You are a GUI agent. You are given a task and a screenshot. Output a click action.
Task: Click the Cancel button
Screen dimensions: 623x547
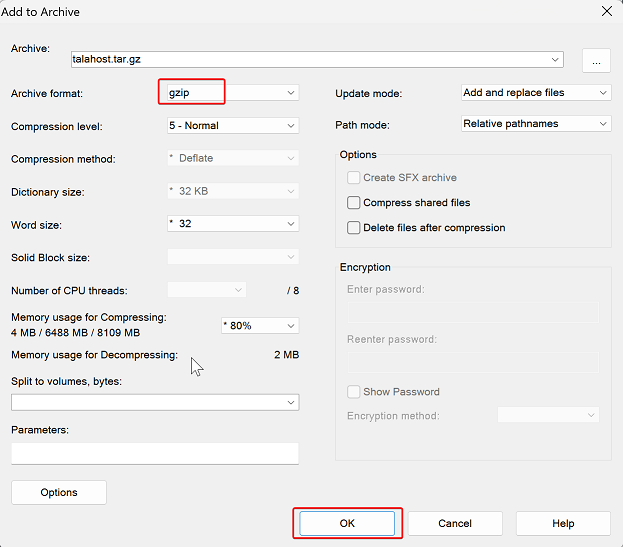[x=455, y=524]
